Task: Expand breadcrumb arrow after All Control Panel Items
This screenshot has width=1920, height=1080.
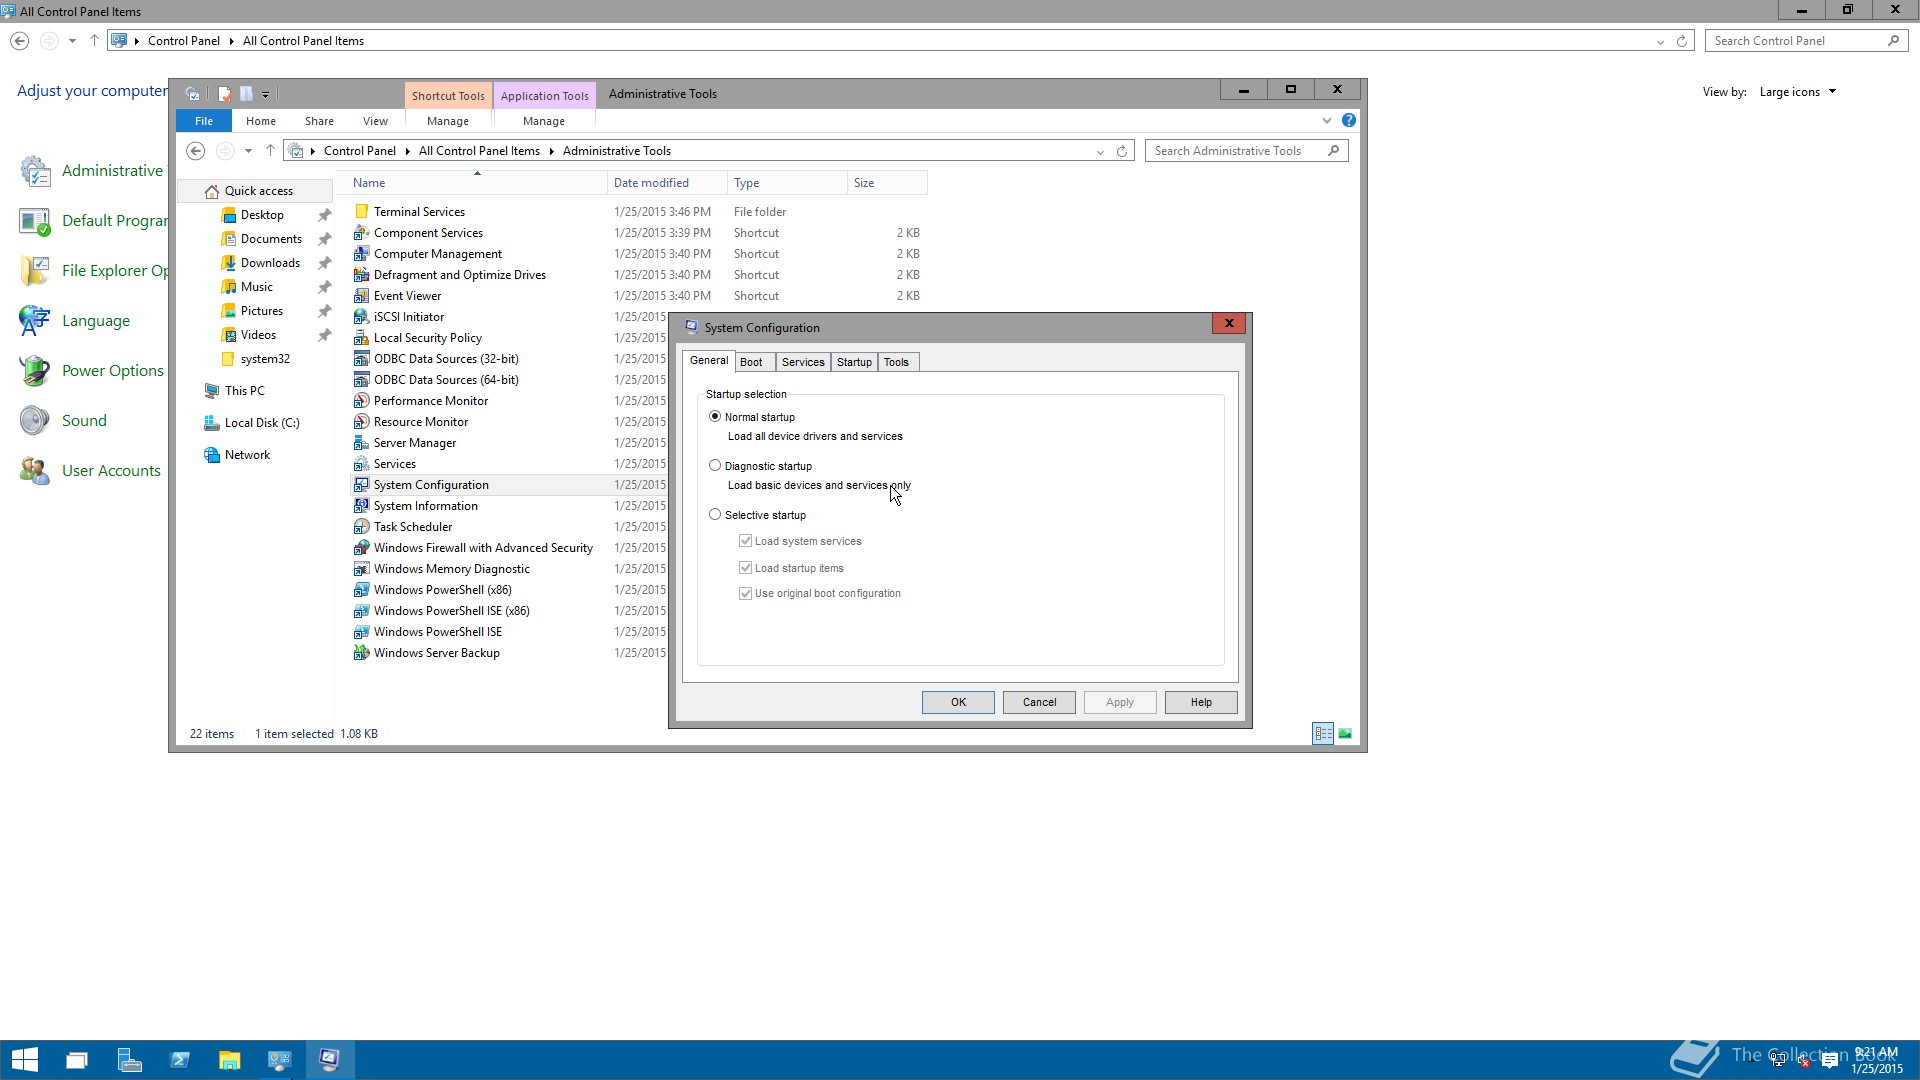Action: tap(551, 151)
